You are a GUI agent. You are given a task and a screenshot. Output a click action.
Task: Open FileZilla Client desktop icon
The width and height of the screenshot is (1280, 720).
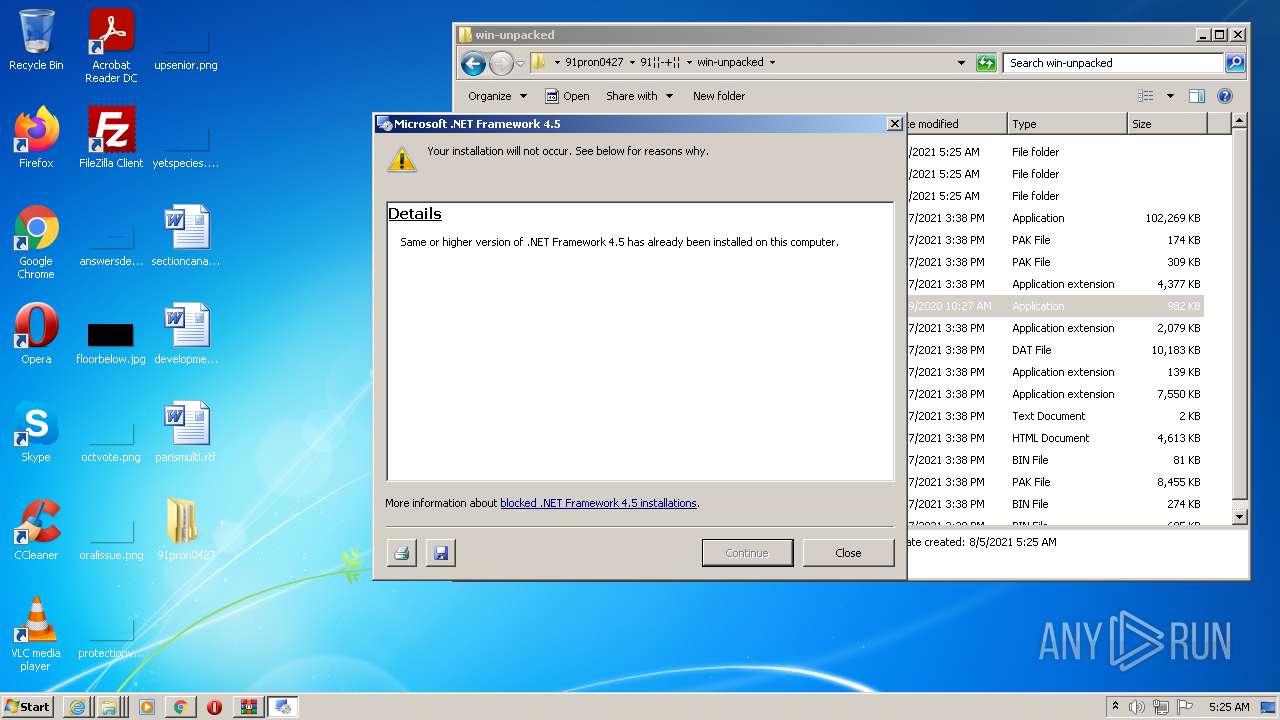[x=111, y=137]
